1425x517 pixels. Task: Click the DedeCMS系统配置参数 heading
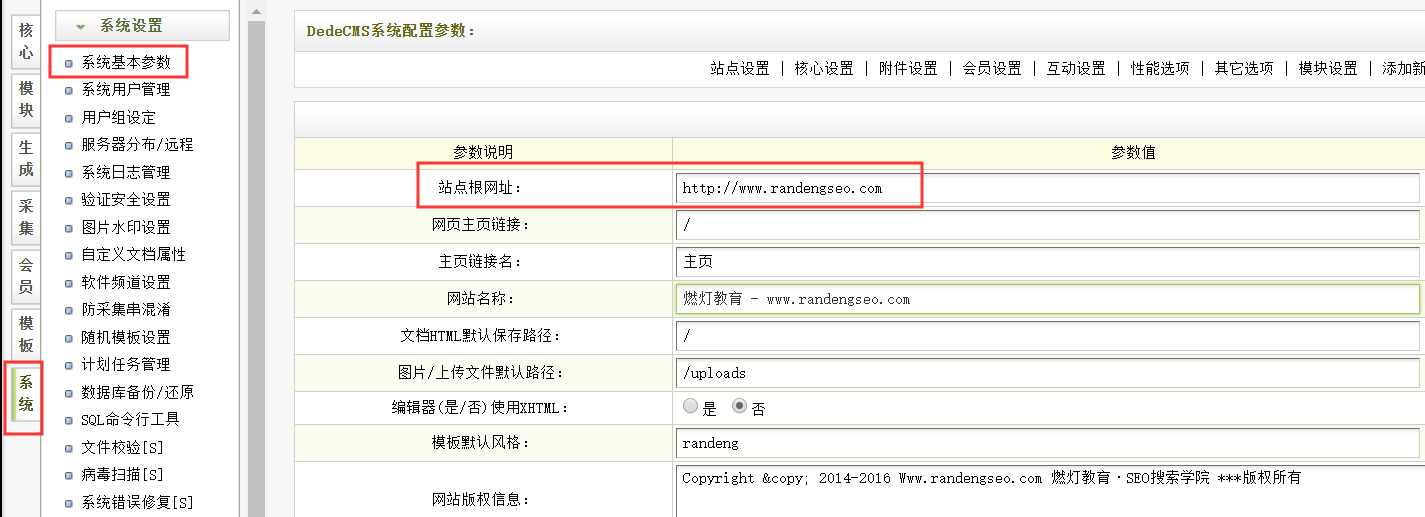pyautogui.click(x=391, y=31)
